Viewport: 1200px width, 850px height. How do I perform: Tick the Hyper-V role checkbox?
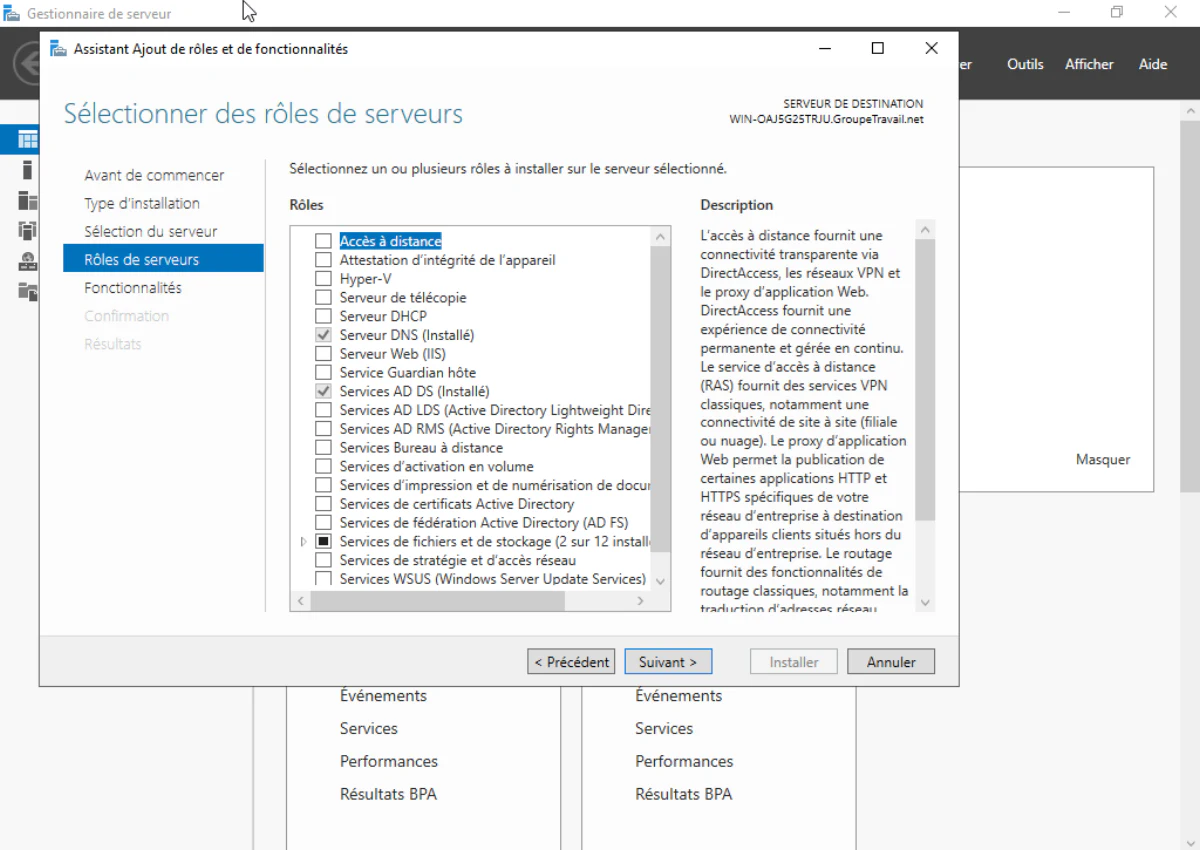(323, 279)
